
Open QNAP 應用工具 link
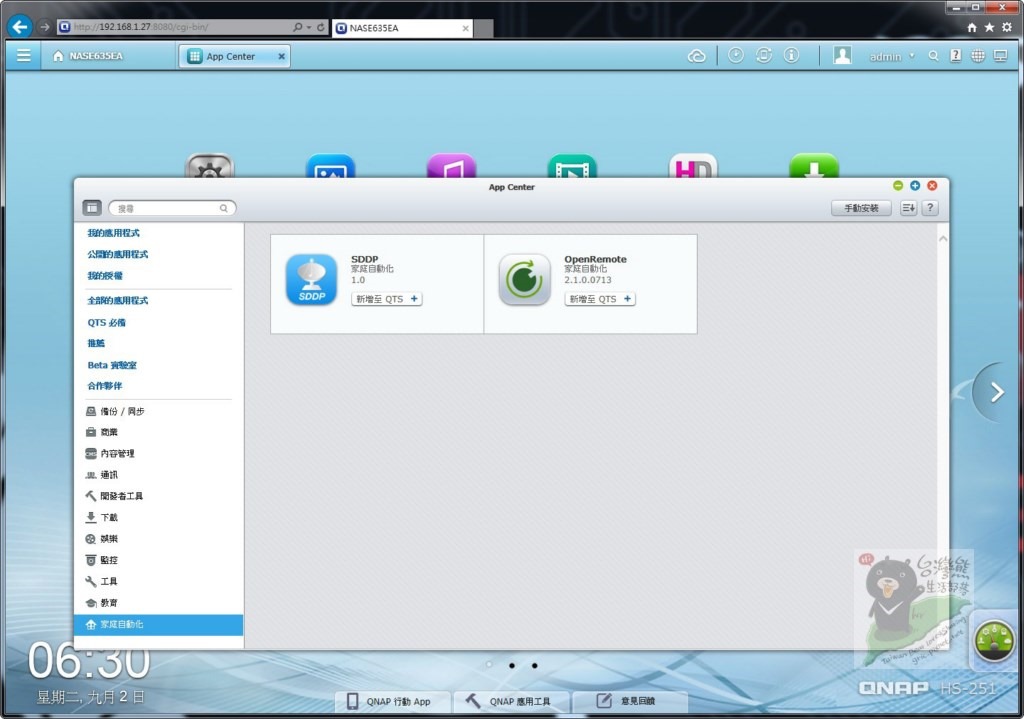coord(511,701)
